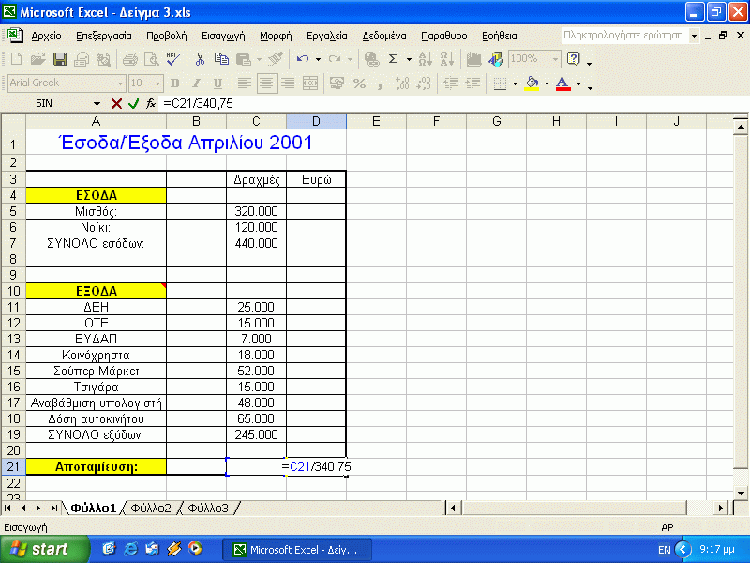
Task: Apply the Percent style icon
Action: coord(359,84)
